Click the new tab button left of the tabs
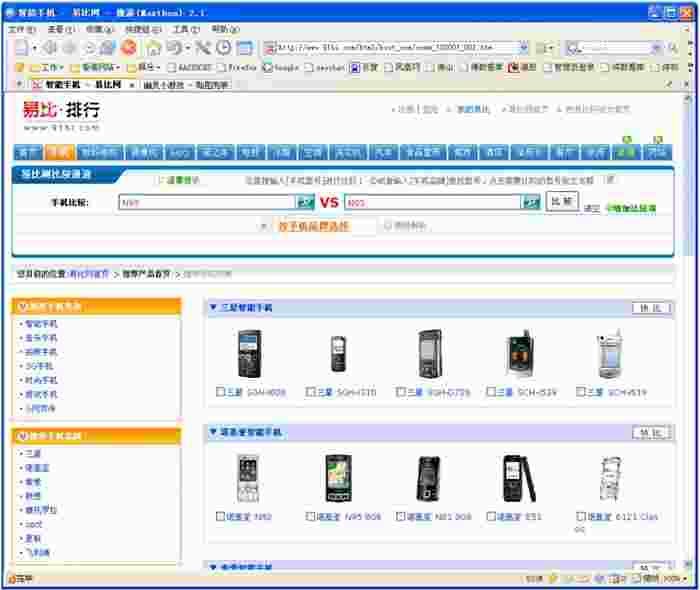The image size is (700, 590). click(19, 84)
